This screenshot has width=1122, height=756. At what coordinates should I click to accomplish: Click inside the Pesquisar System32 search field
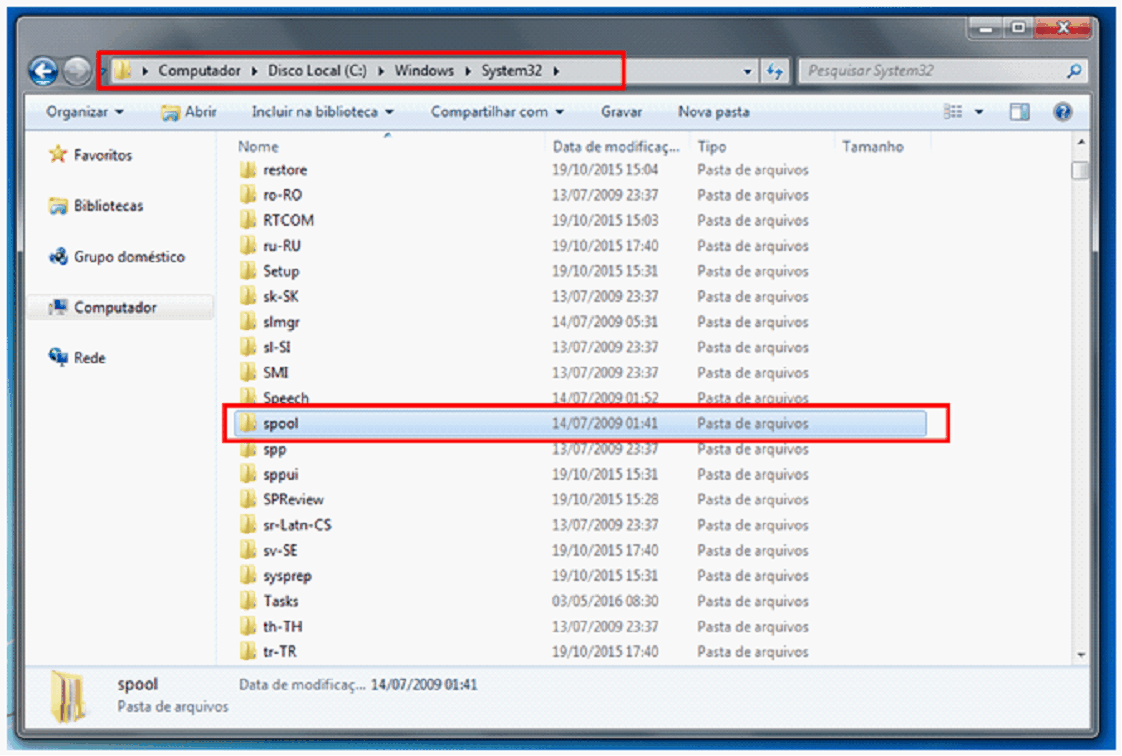[x=930, y=72]
